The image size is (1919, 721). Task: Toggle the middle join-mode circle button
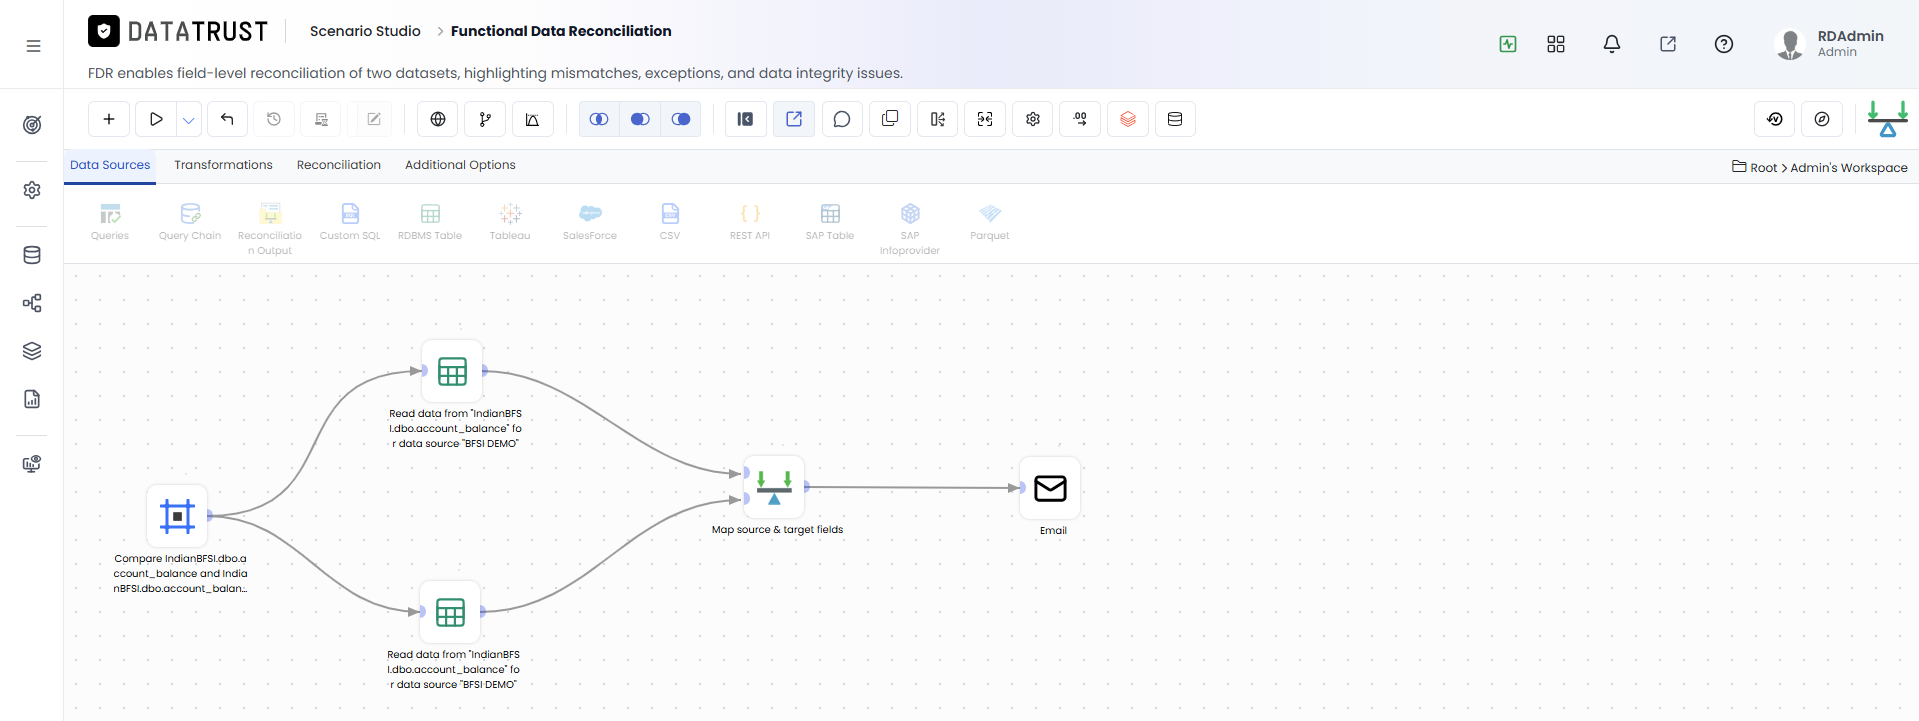click(640, 119)
